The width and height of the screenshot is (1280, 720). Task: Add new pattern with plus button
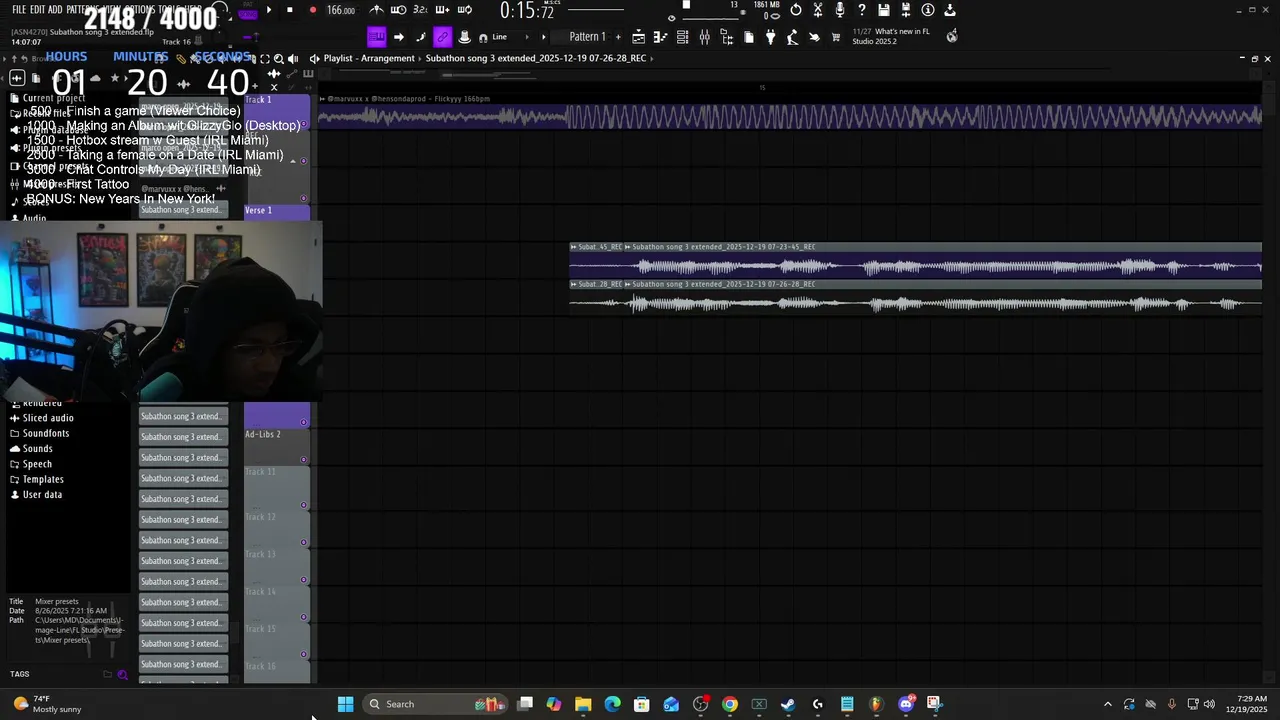pyautogui.click(x=618, y=37)
